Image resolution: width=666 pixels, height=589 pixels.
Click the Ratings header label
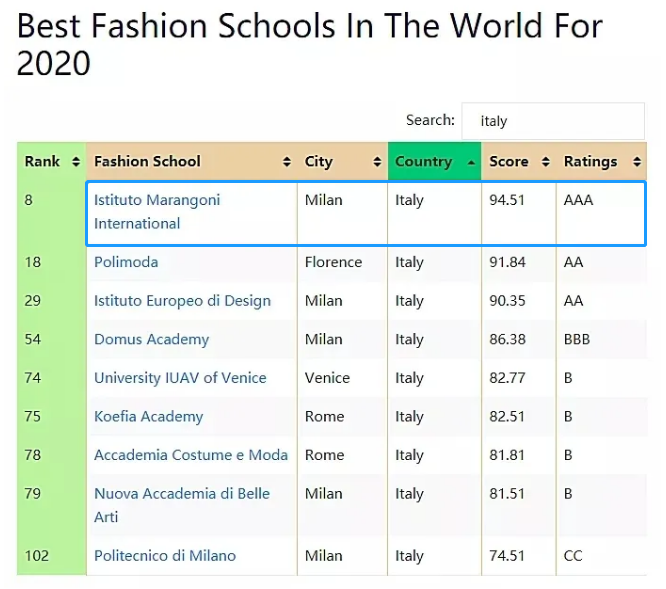tap(590, 161)
